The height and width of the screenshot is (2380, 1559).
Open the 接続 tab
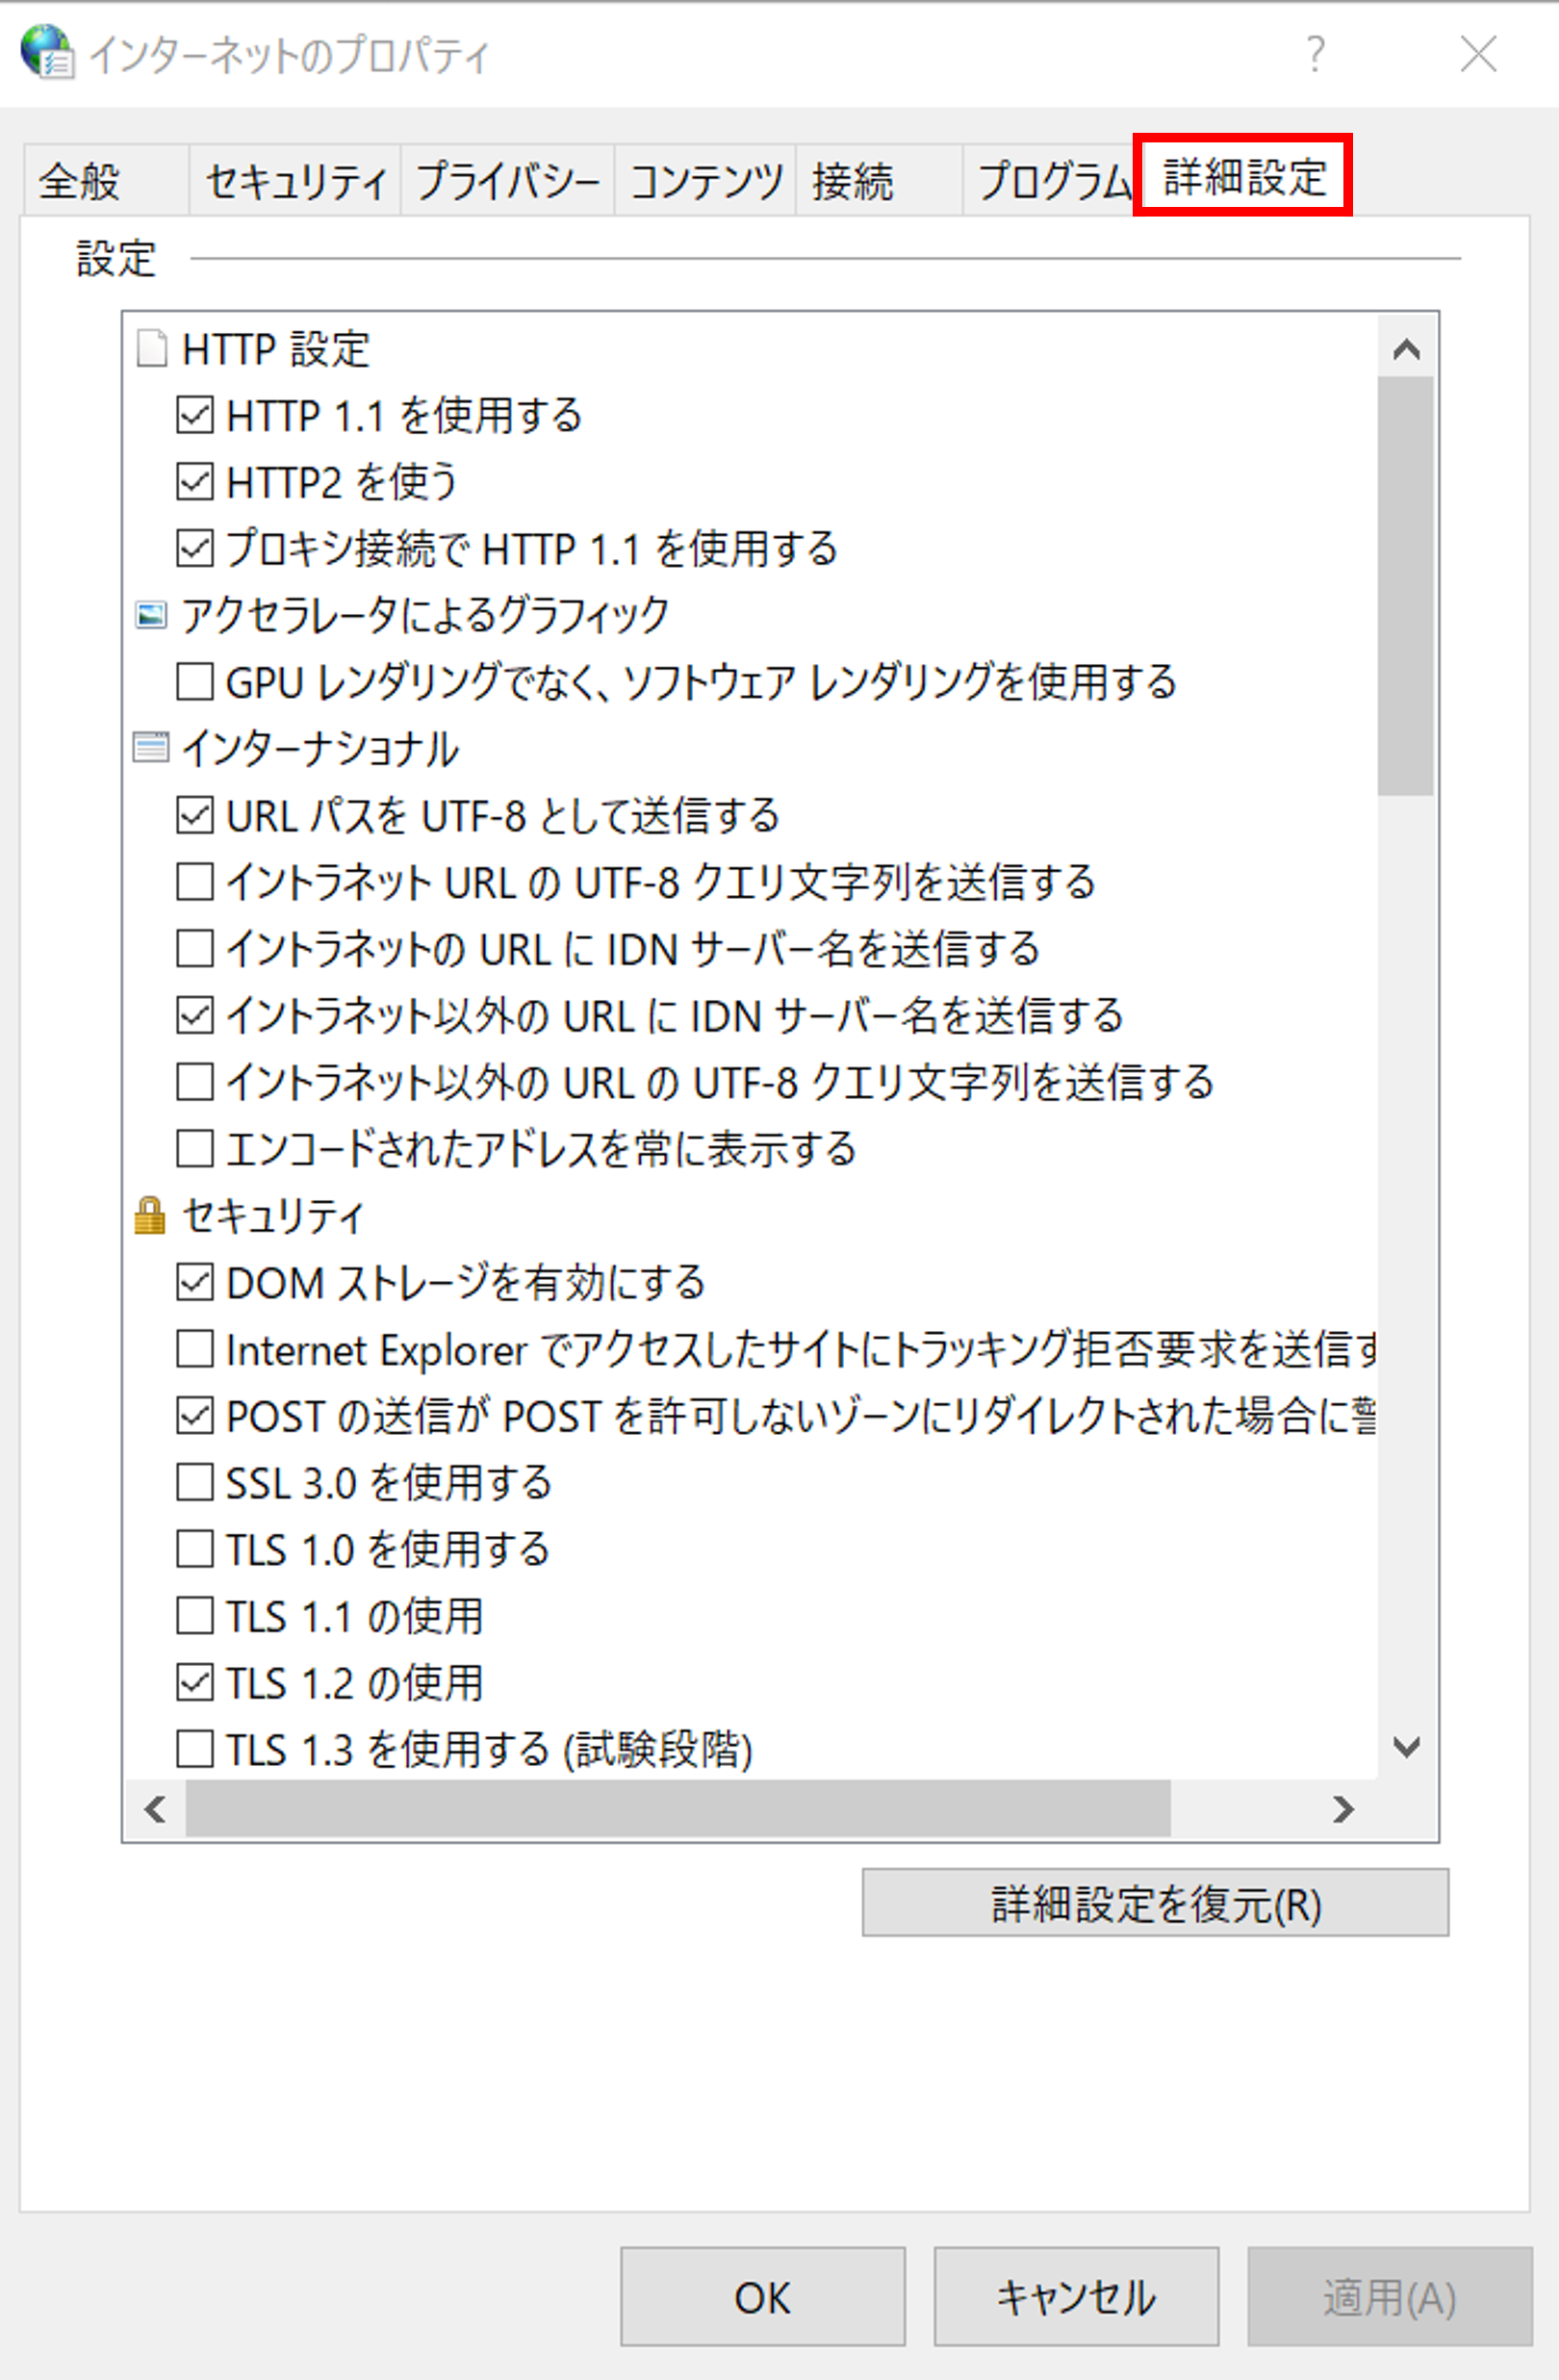pos(879,181)
